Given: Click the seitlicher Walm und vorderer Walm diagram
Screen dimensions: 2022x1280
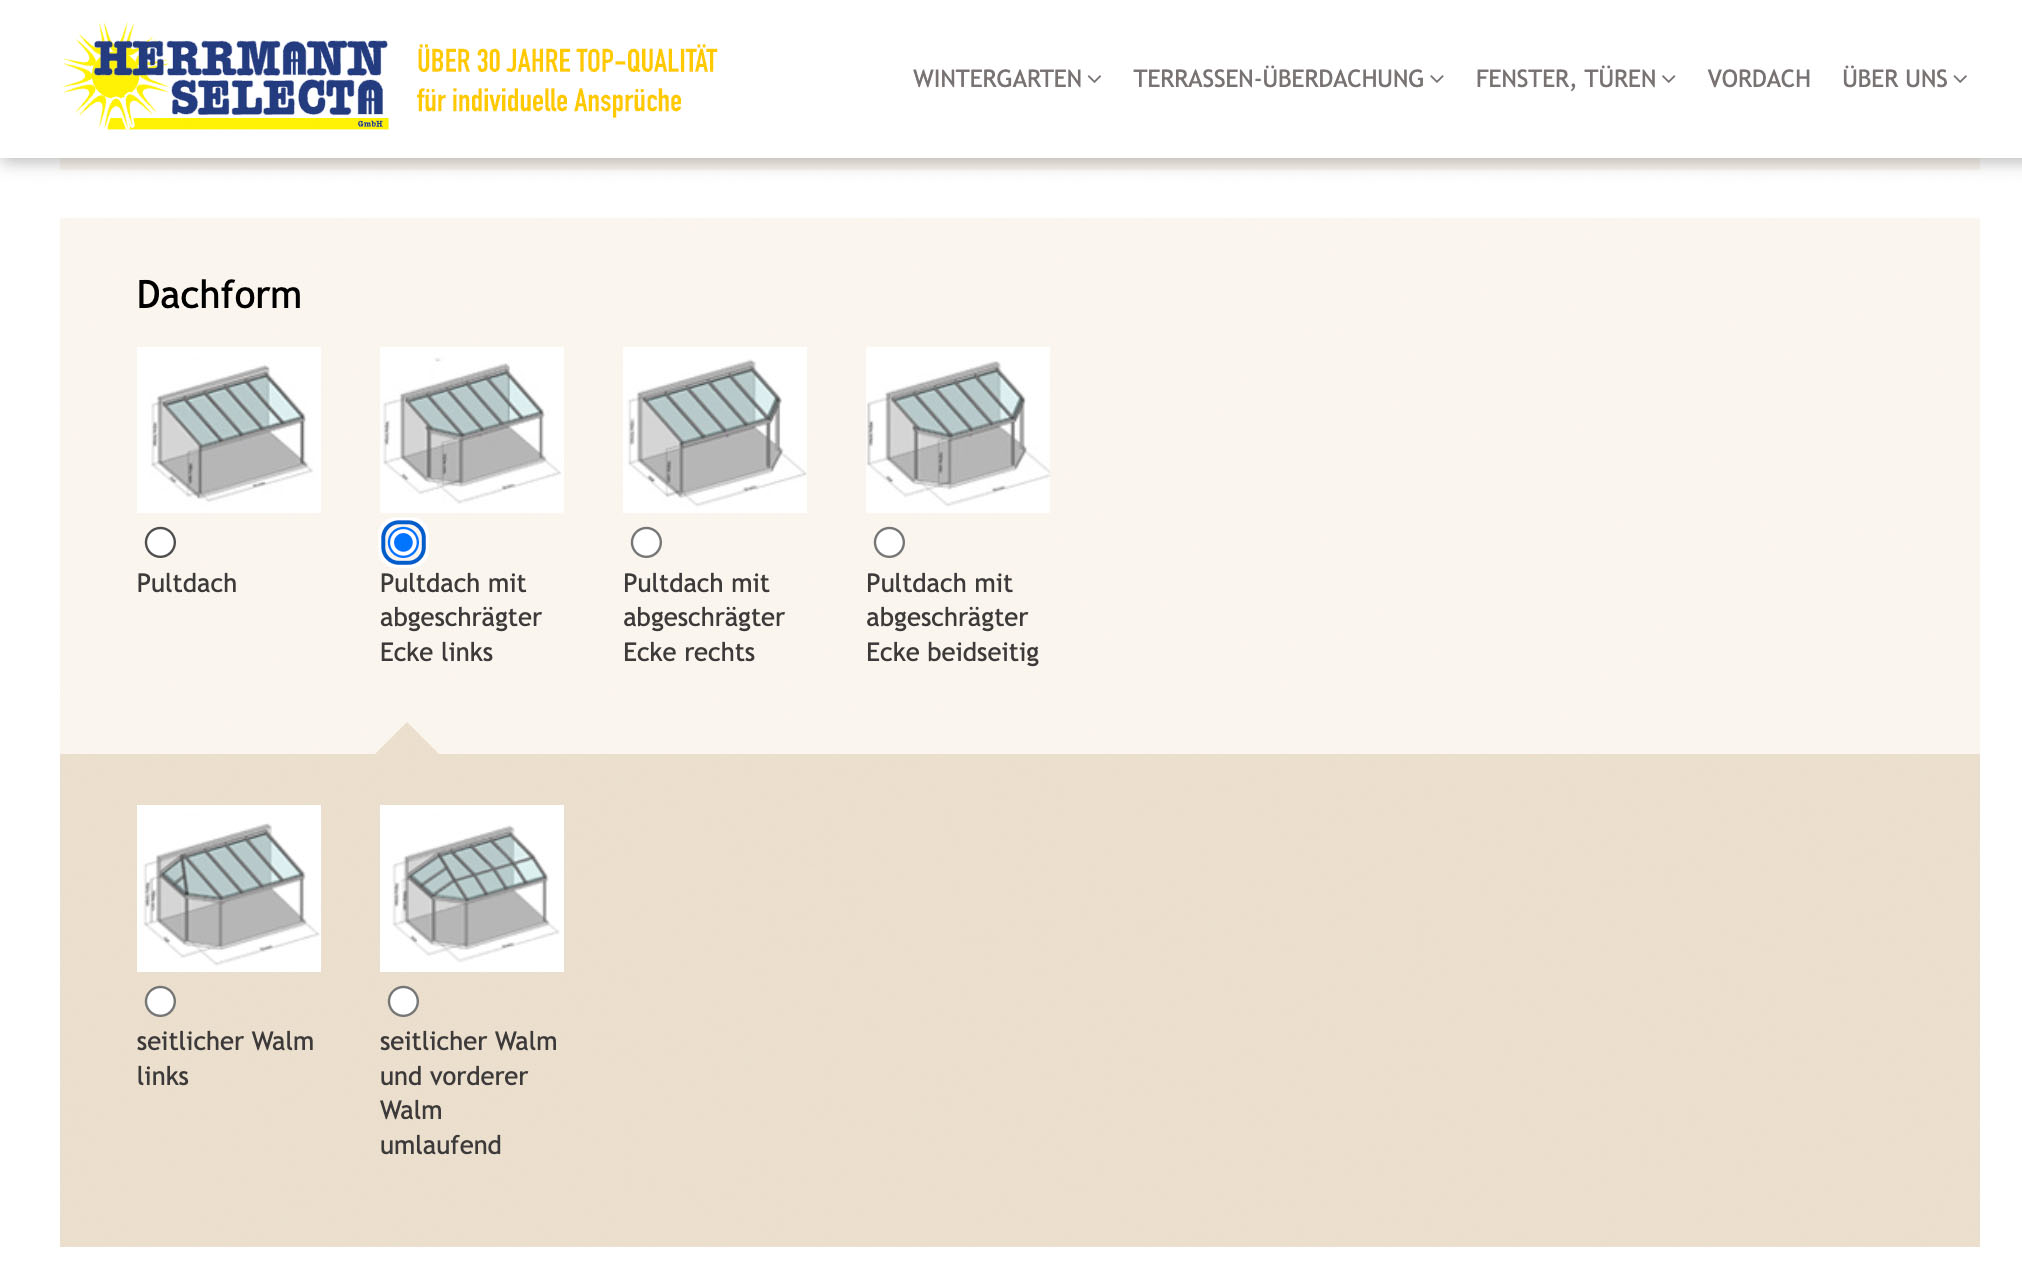Looking at the screenshot, I should coord(471,888).
